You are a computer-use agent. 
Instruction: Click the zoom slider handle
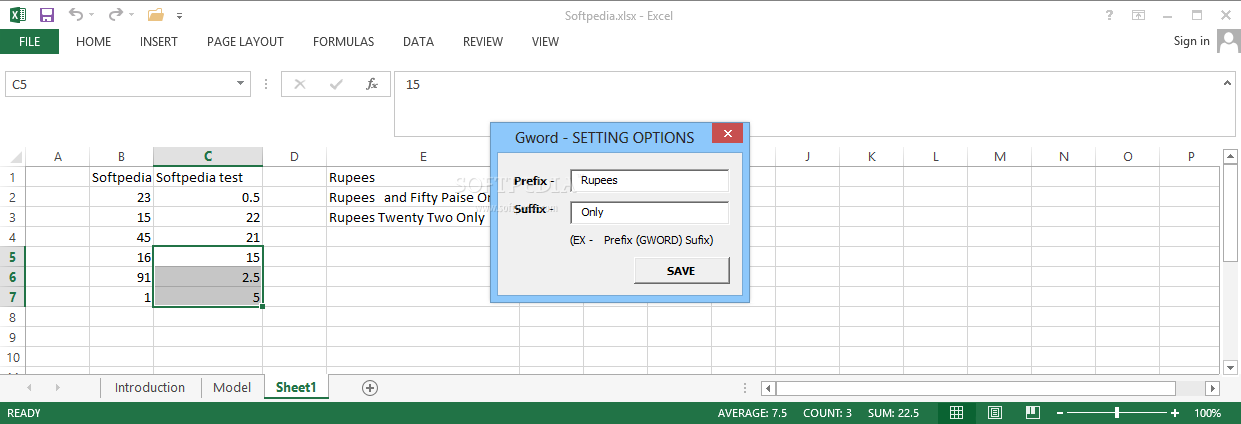[1117, 413]
